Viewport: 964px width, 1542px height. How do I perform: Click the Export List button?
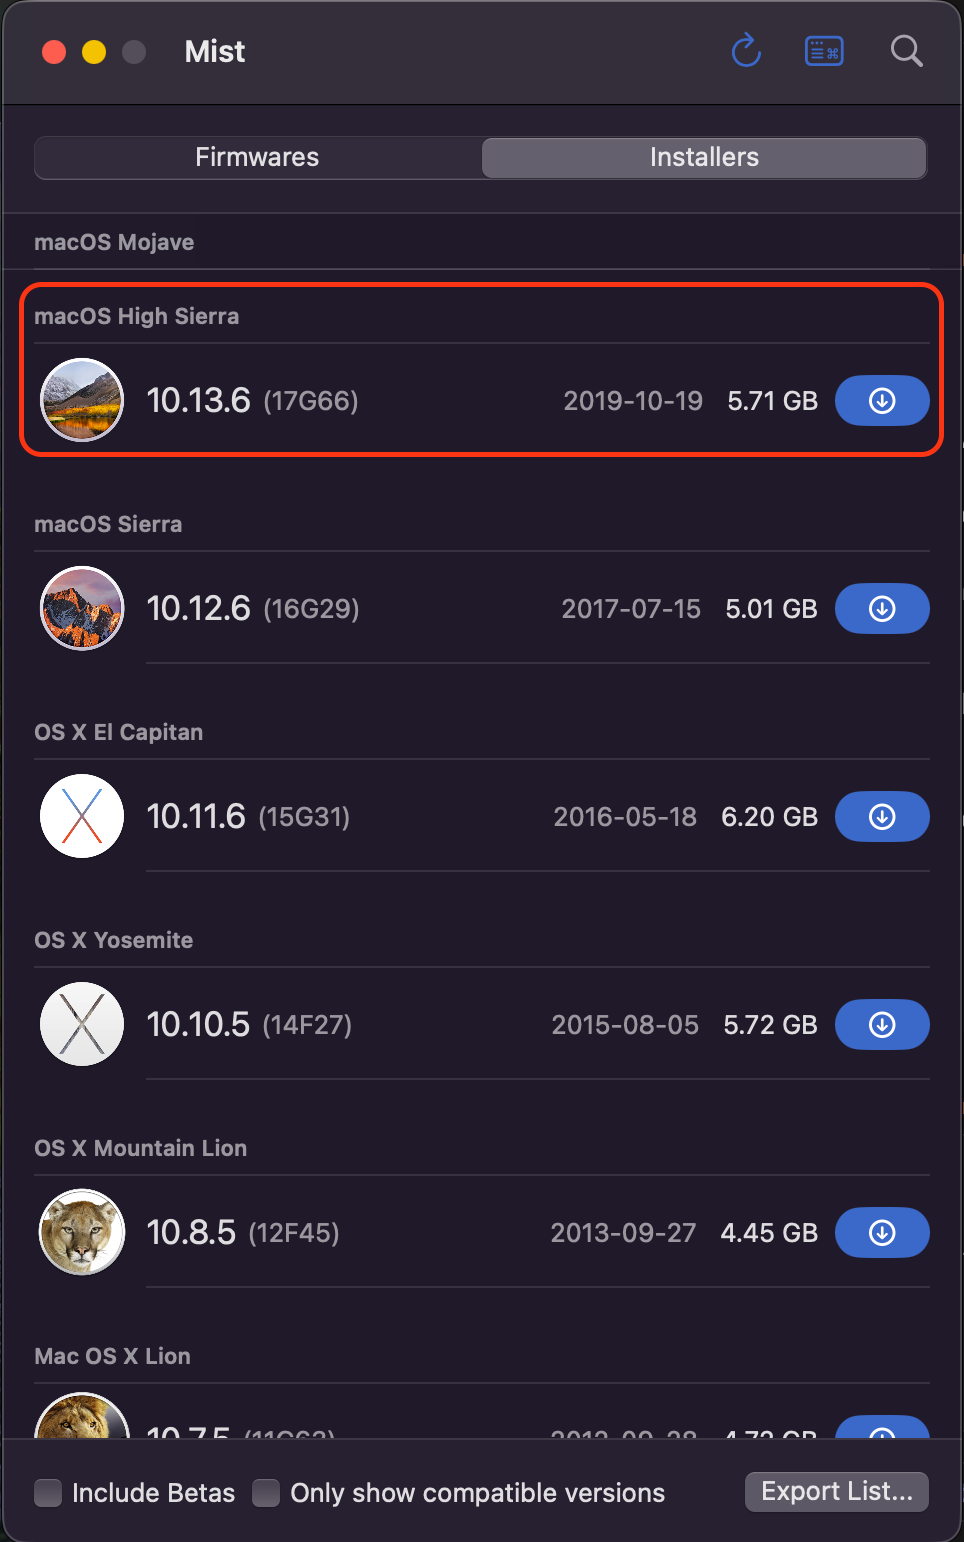pos(836,1492)
